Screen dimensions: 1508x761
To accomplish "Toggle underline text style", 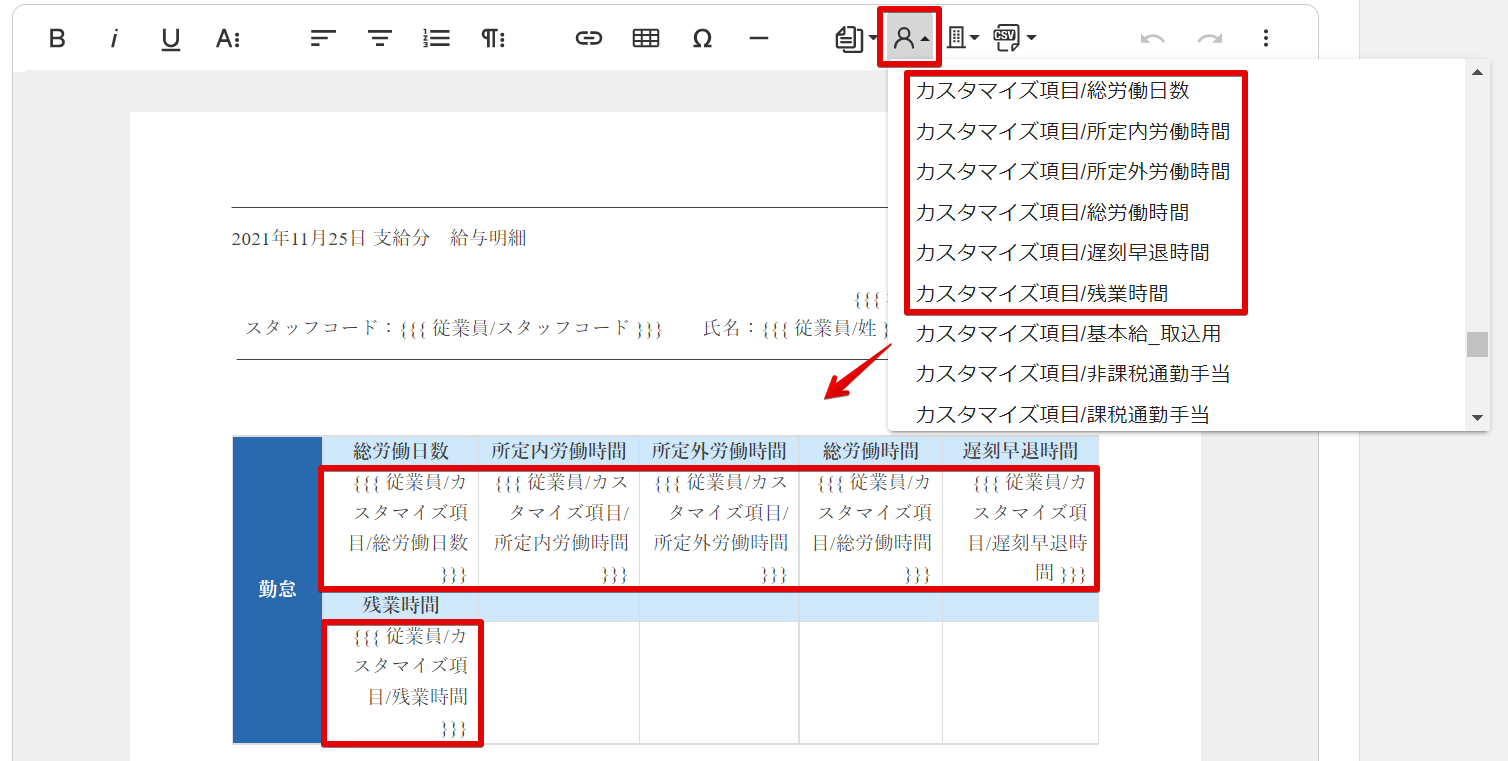I will pos(171,39).
